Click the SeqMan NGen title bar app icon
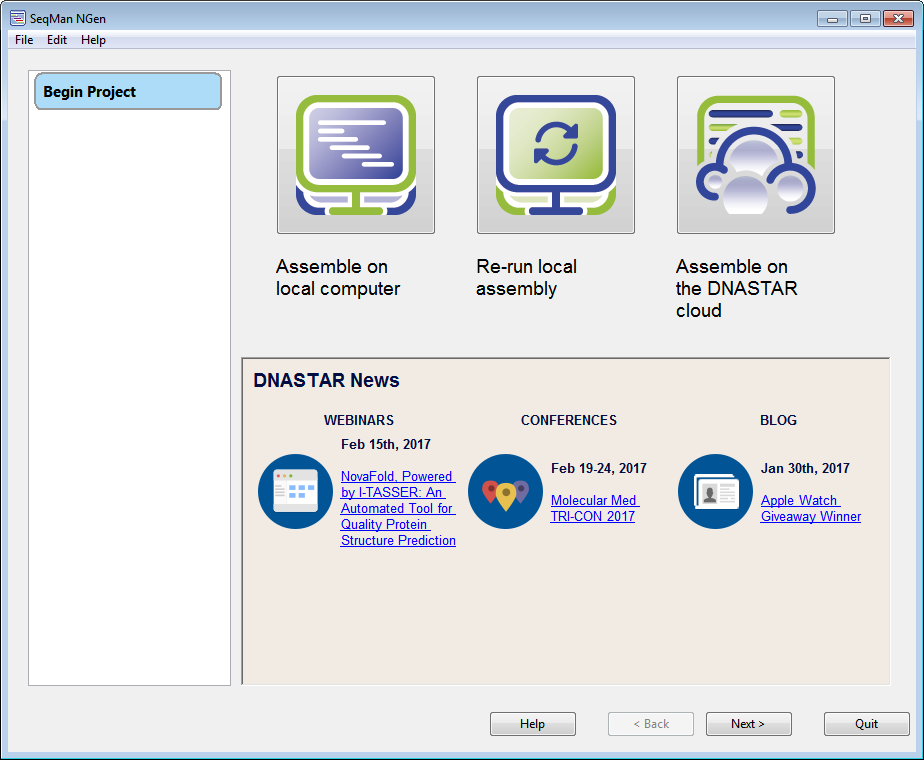The image size is (924, 760). pos(18,18)
